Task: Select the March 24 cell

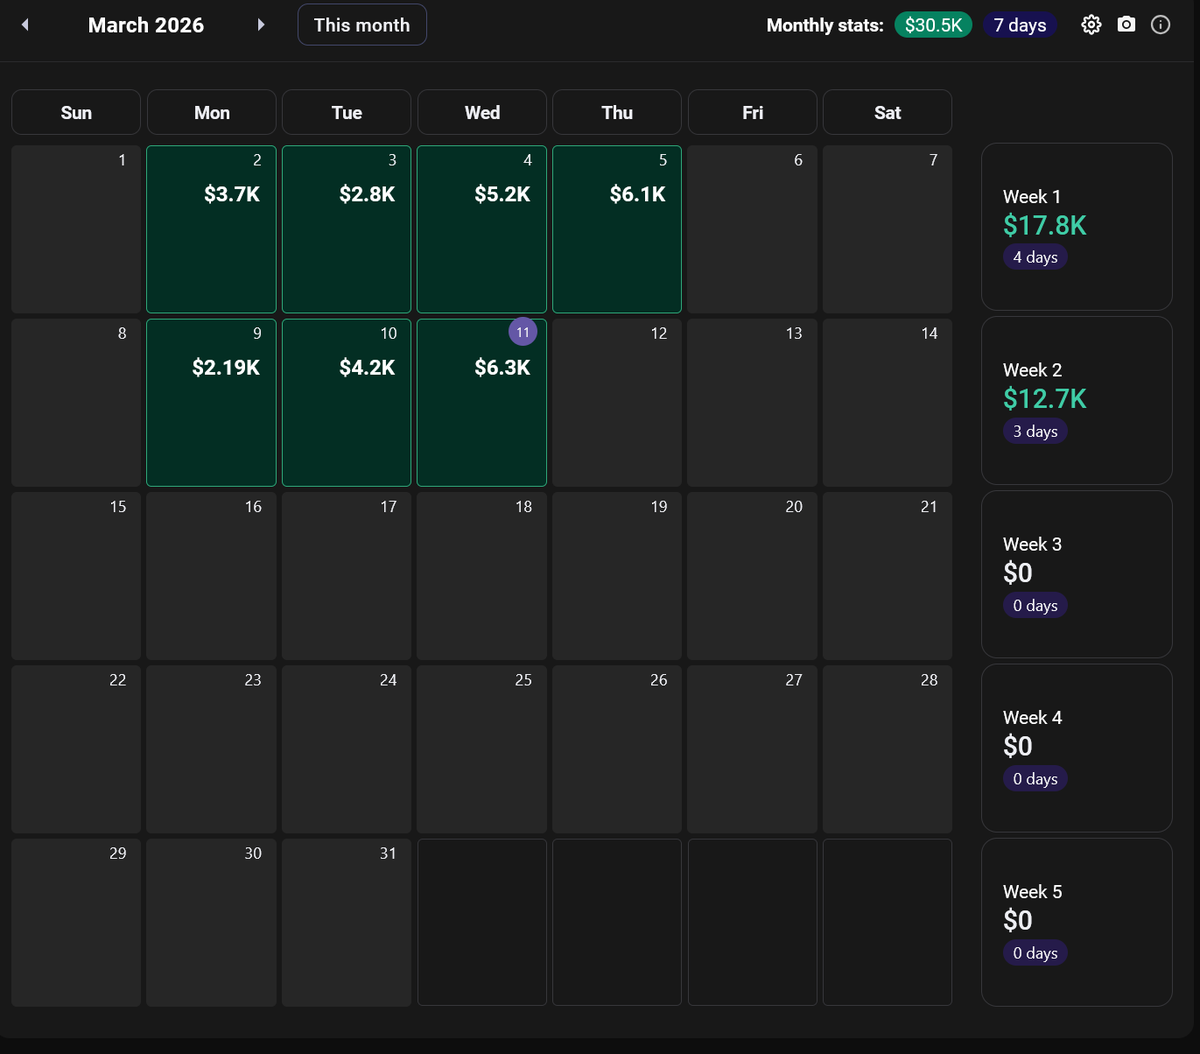Action: click(347, 749)
